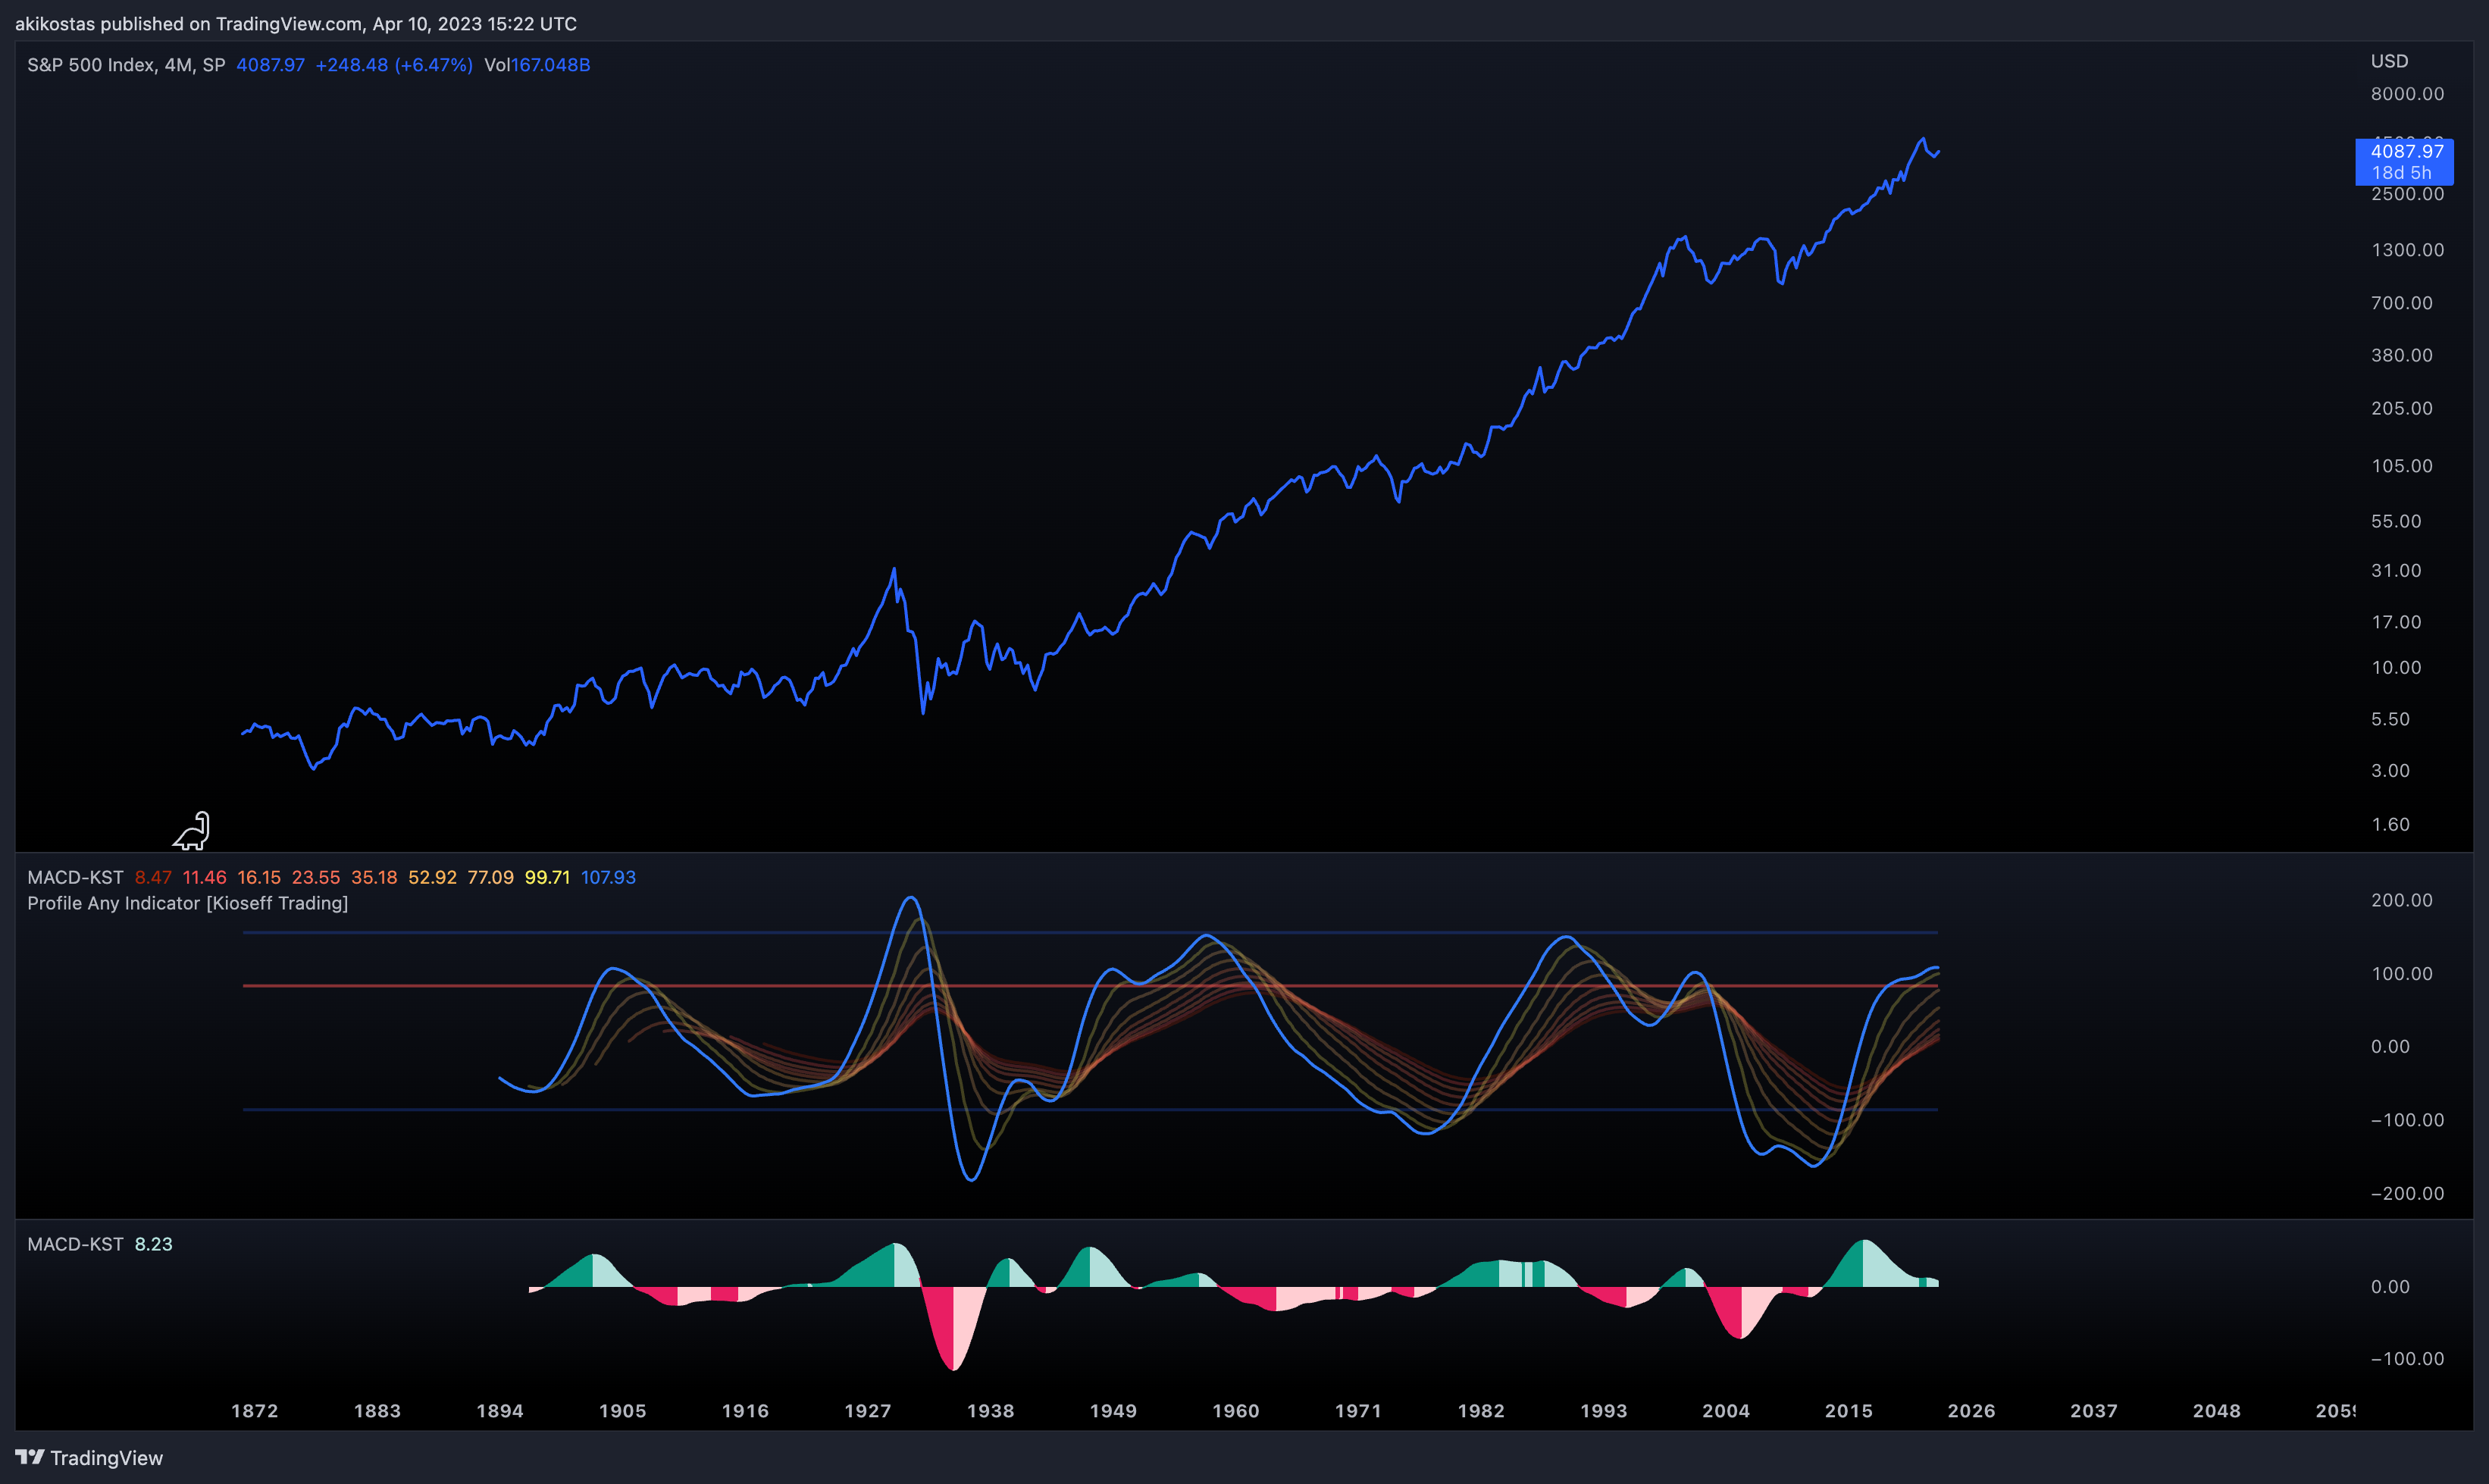
Task: Click the 1971 year on time axis
Action: coord(1358,1411)
